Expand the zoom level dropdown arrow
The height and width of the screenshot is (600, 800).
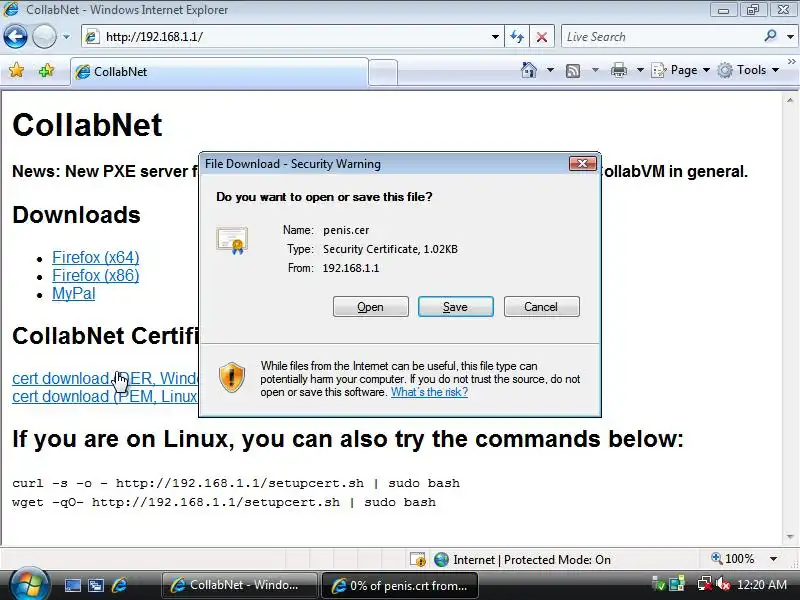pyautogui.click(x=773, y=559)
